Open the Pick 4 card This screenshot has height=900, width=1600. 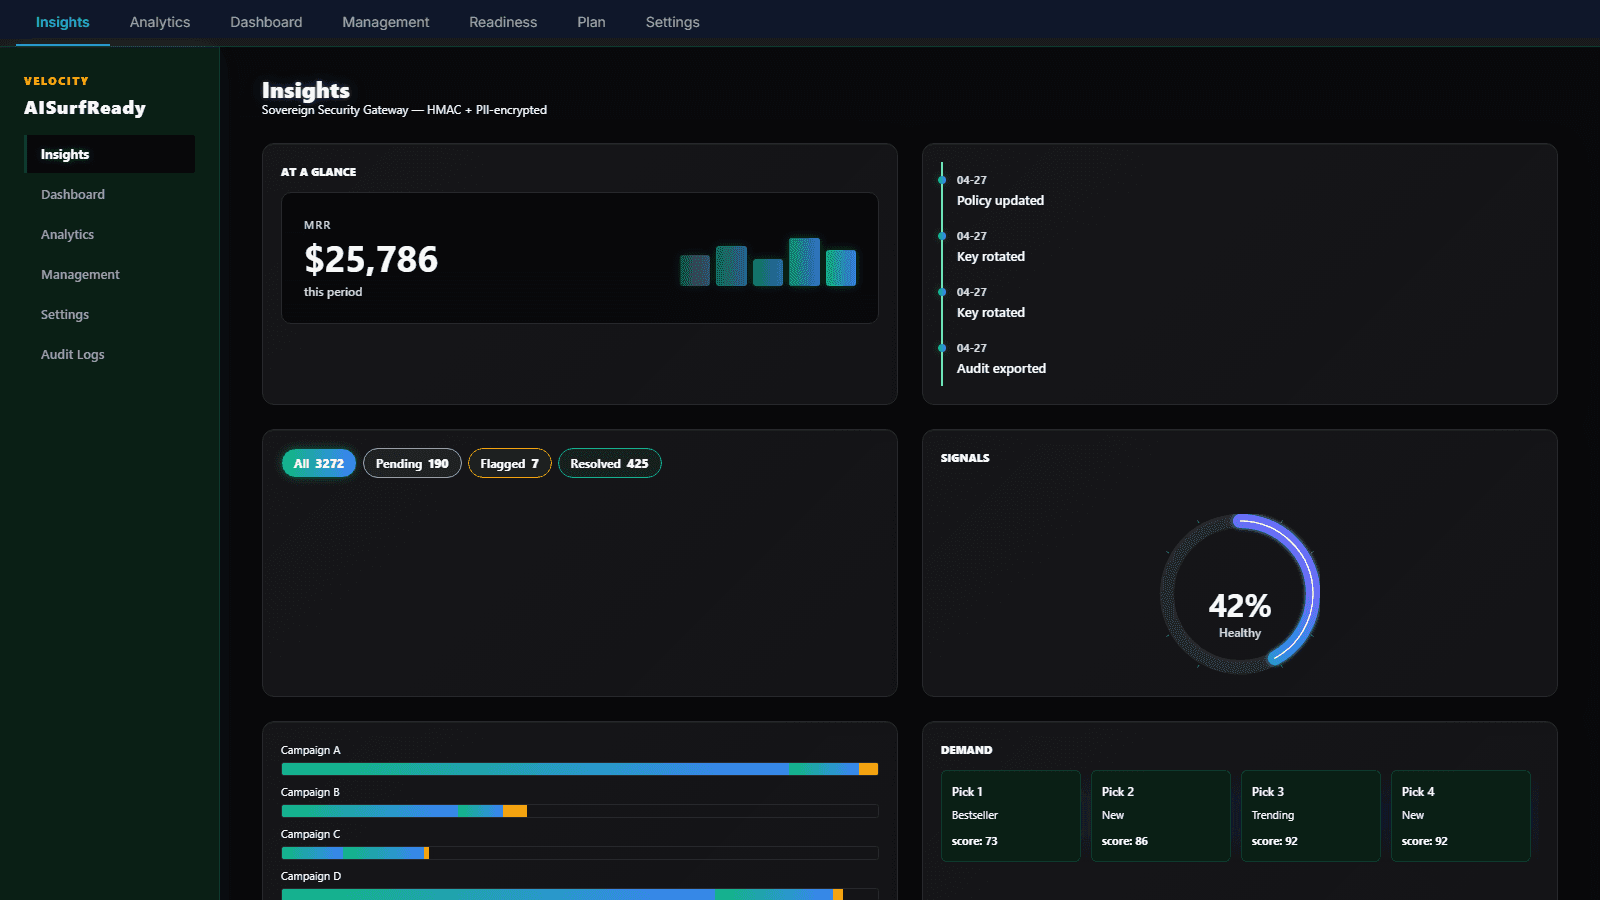point(1461,816)
